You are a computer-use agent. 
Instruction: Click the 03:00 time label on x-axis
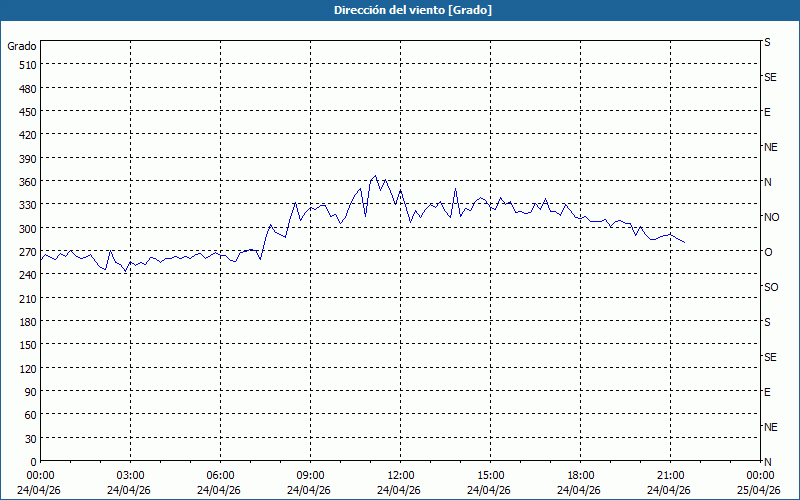(130, 475)
